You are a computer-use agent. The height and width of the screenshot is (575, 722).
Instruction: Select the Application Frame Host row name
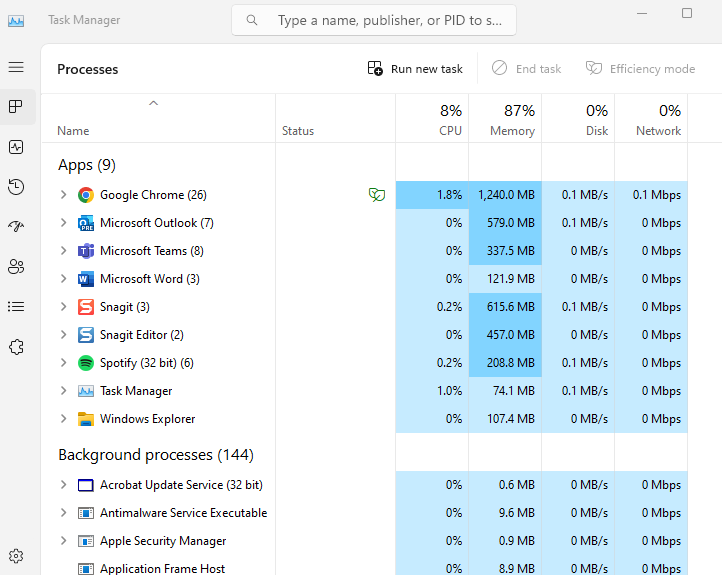162,569
